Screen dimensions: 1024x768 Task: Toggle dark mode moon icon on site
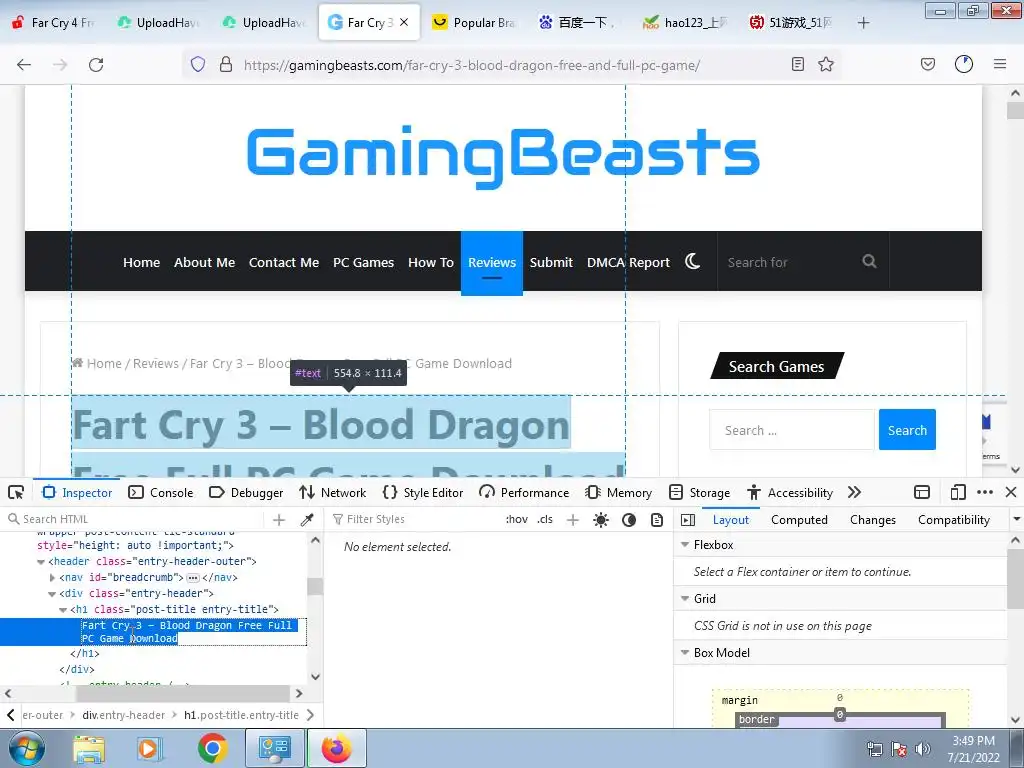point(692,261)
